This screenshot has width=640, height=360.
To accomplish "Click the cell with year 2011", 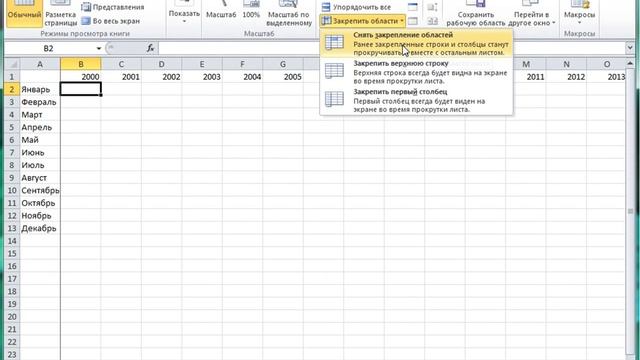I will [526, 77].
